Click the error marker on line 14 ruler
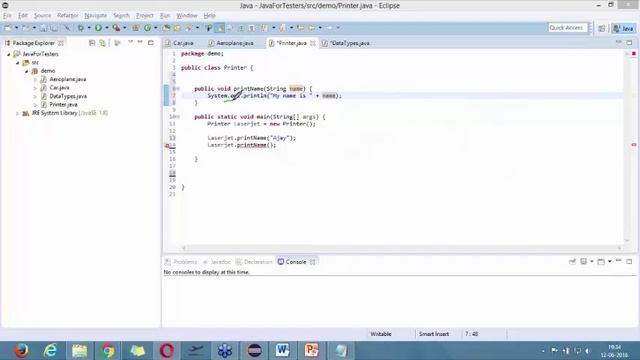 coord(167,145)
